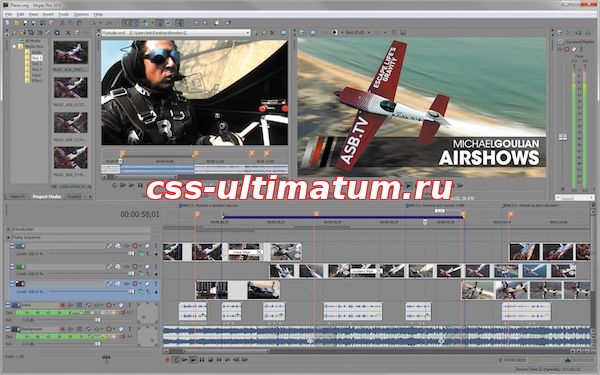This screenshot has width=600, height=375.
Task: Click the Rate scrub control
Action: pyautogui.click(x=107, y=357)
